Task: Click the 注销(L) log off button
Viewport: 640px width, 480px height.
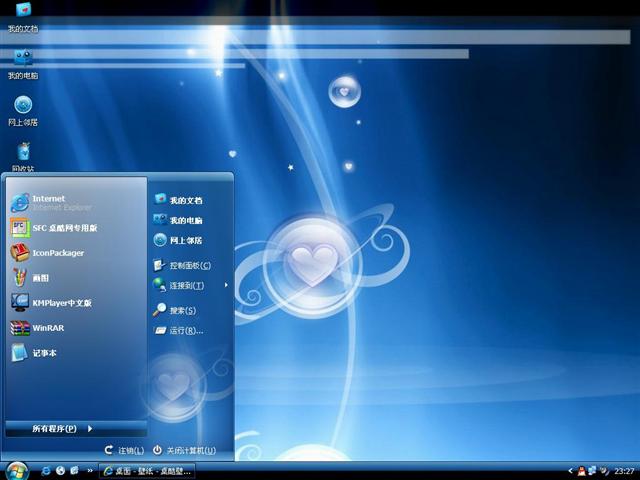Action: click(125, 450)
